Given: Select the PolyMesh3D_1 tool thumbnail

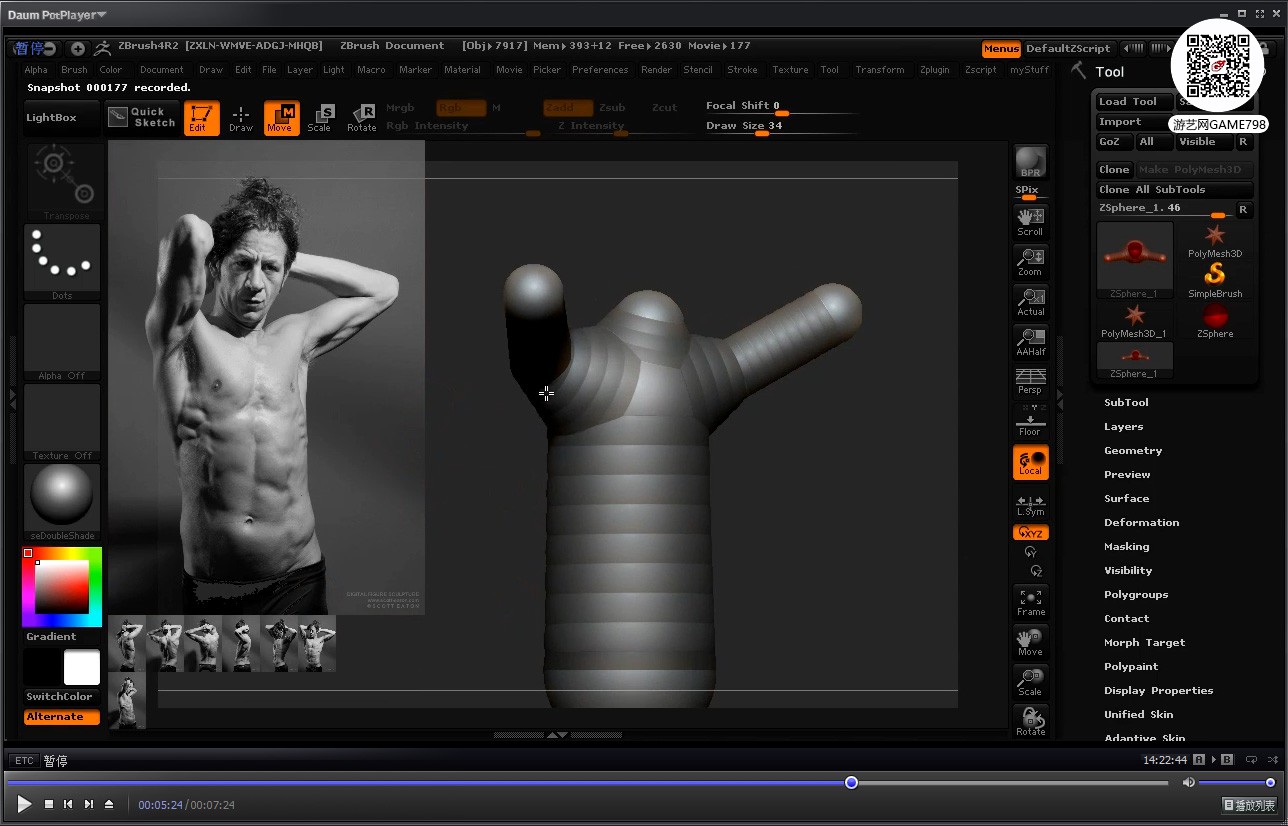Looking at the screenshot, I should pos(1134,320).
